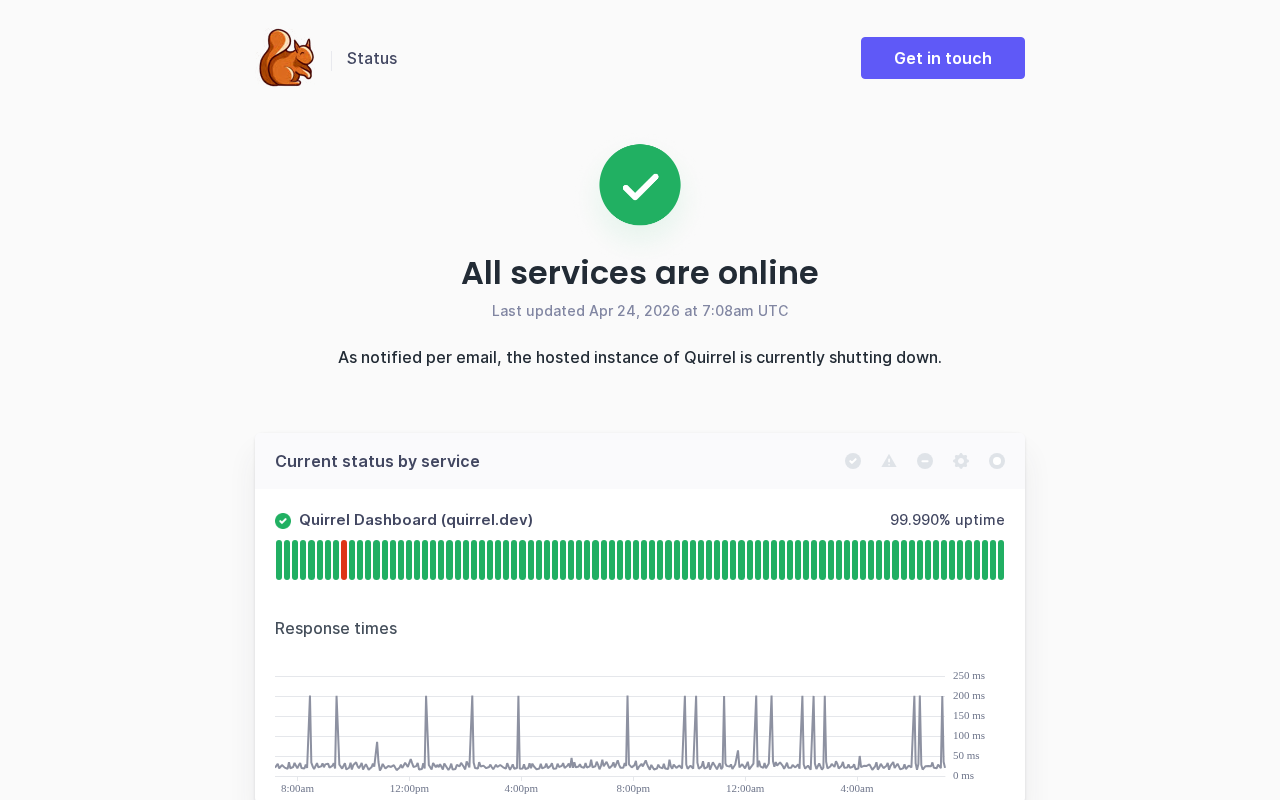Click the leftmost green uptime bar
Image resolution: width=1280 pixels, height=800 pixels.
click(x=279, y=560)
